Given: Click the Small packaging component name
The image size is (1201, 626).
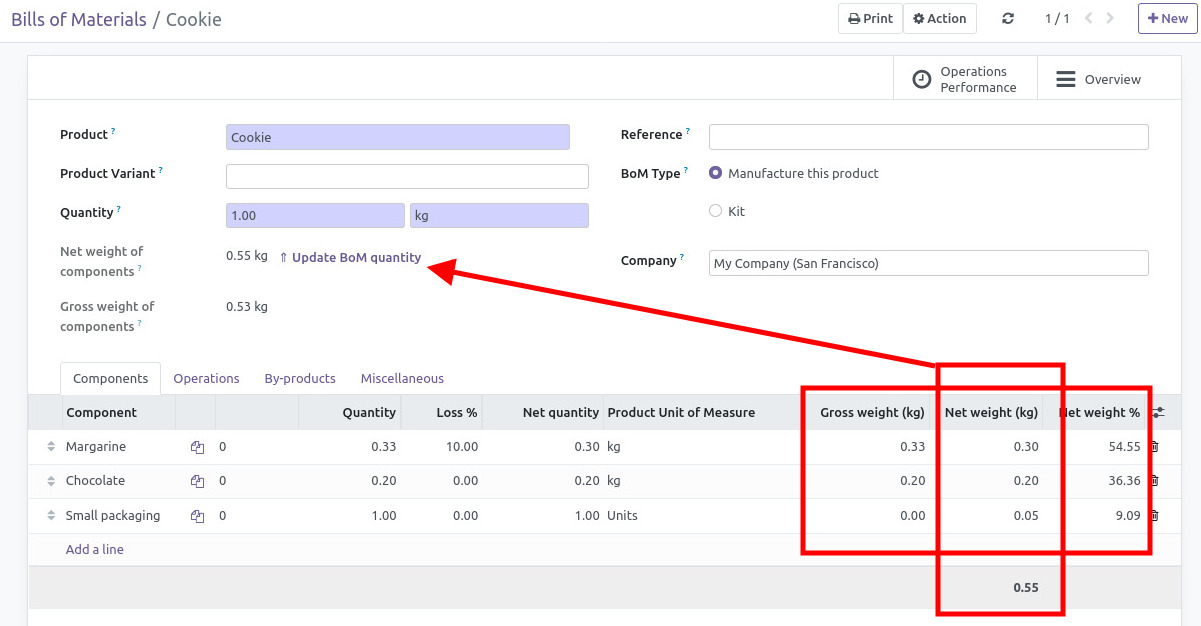Looking at the screenshot, I should point(113,516).
